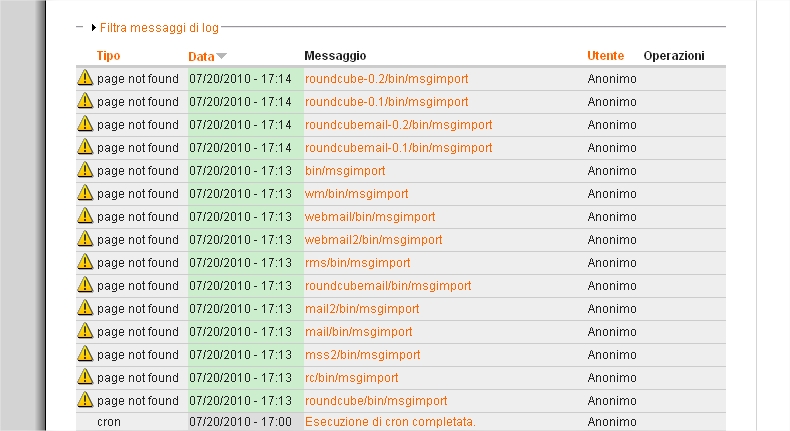This screenshot has height=431, width=790.
Task: Click warning icon beside roundcube-0.2/bin/msgimport row
Action: 85,78
